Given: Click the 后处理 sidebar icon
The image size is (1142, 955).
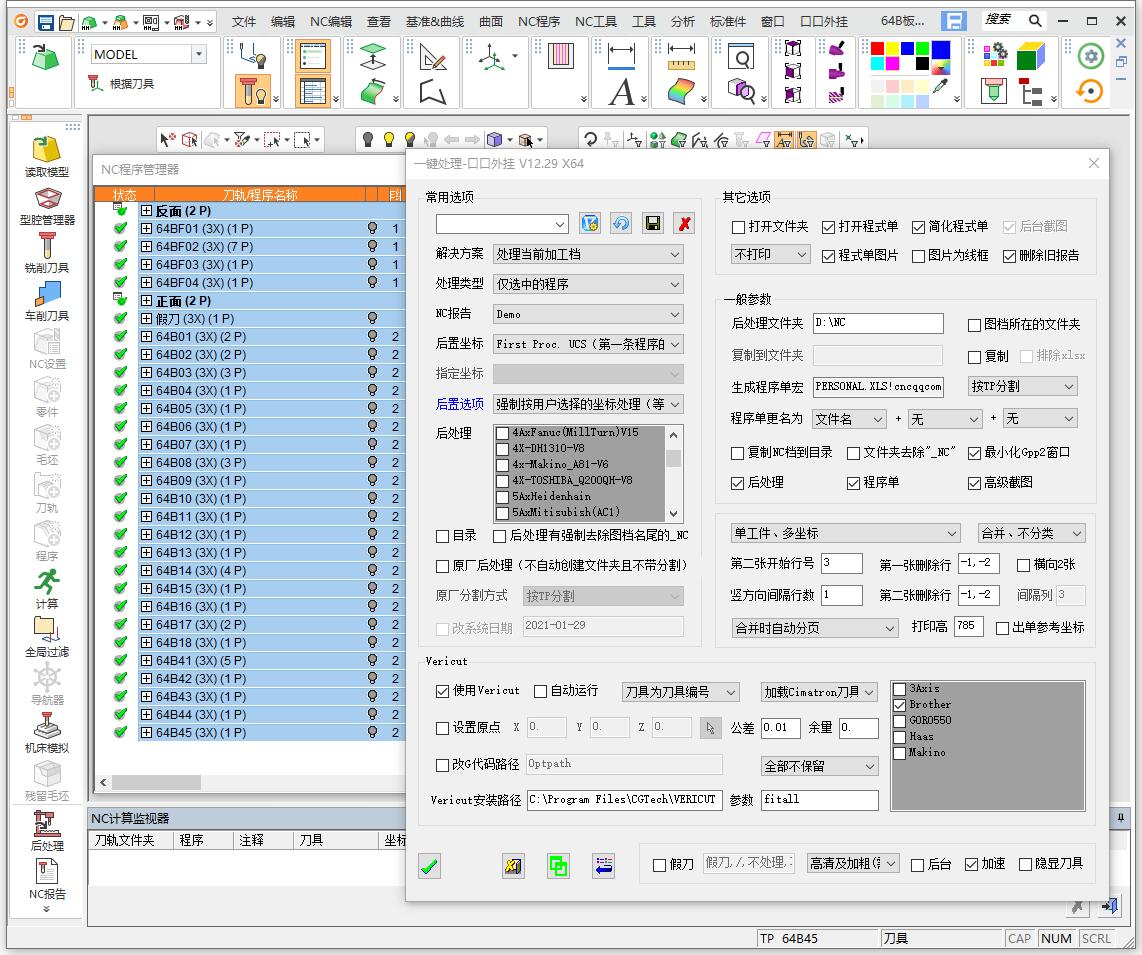Looking at the screenshot, I should [46, 824].
